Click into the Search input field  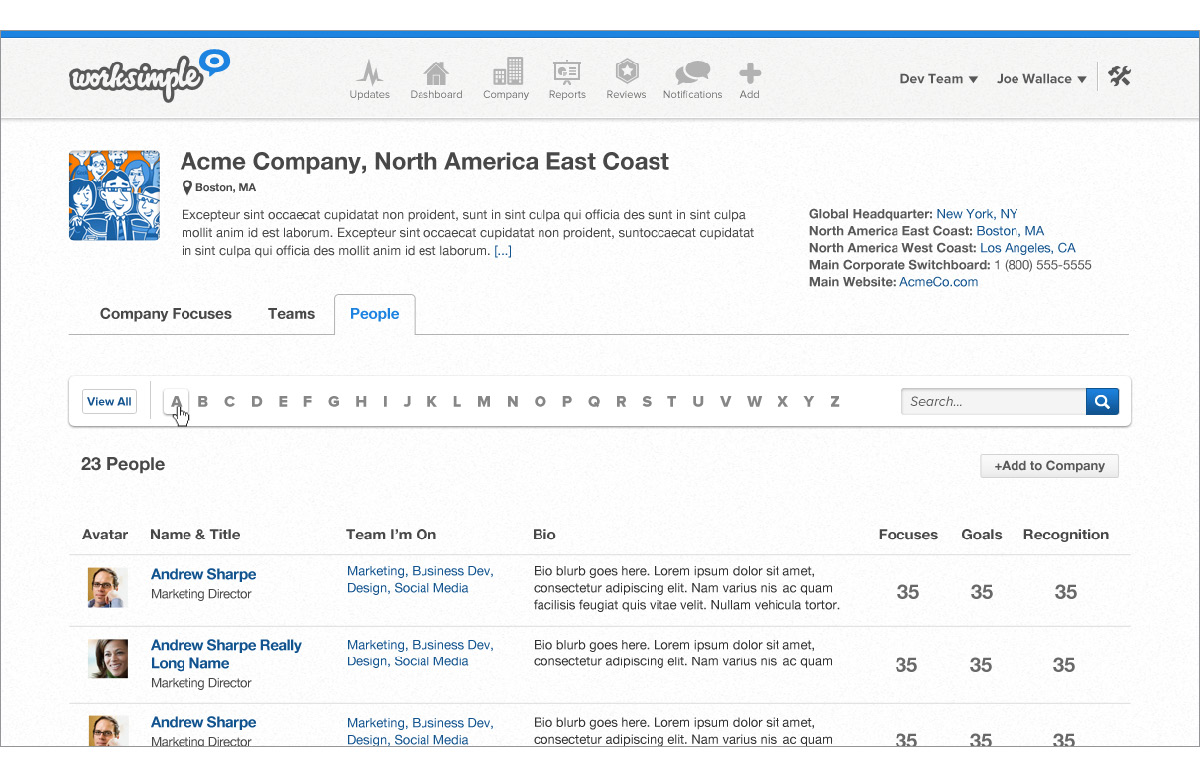[x=993, y=402]
